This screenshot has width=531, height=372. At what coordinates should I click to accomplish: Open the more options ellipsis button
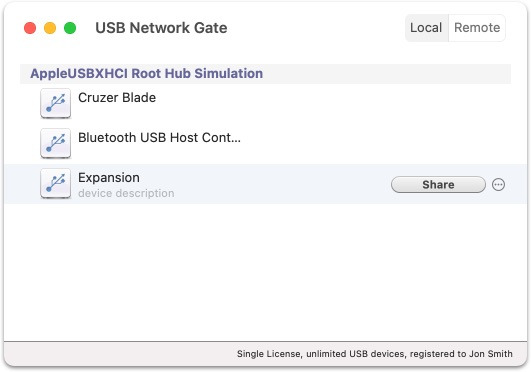tap(498, 185)
